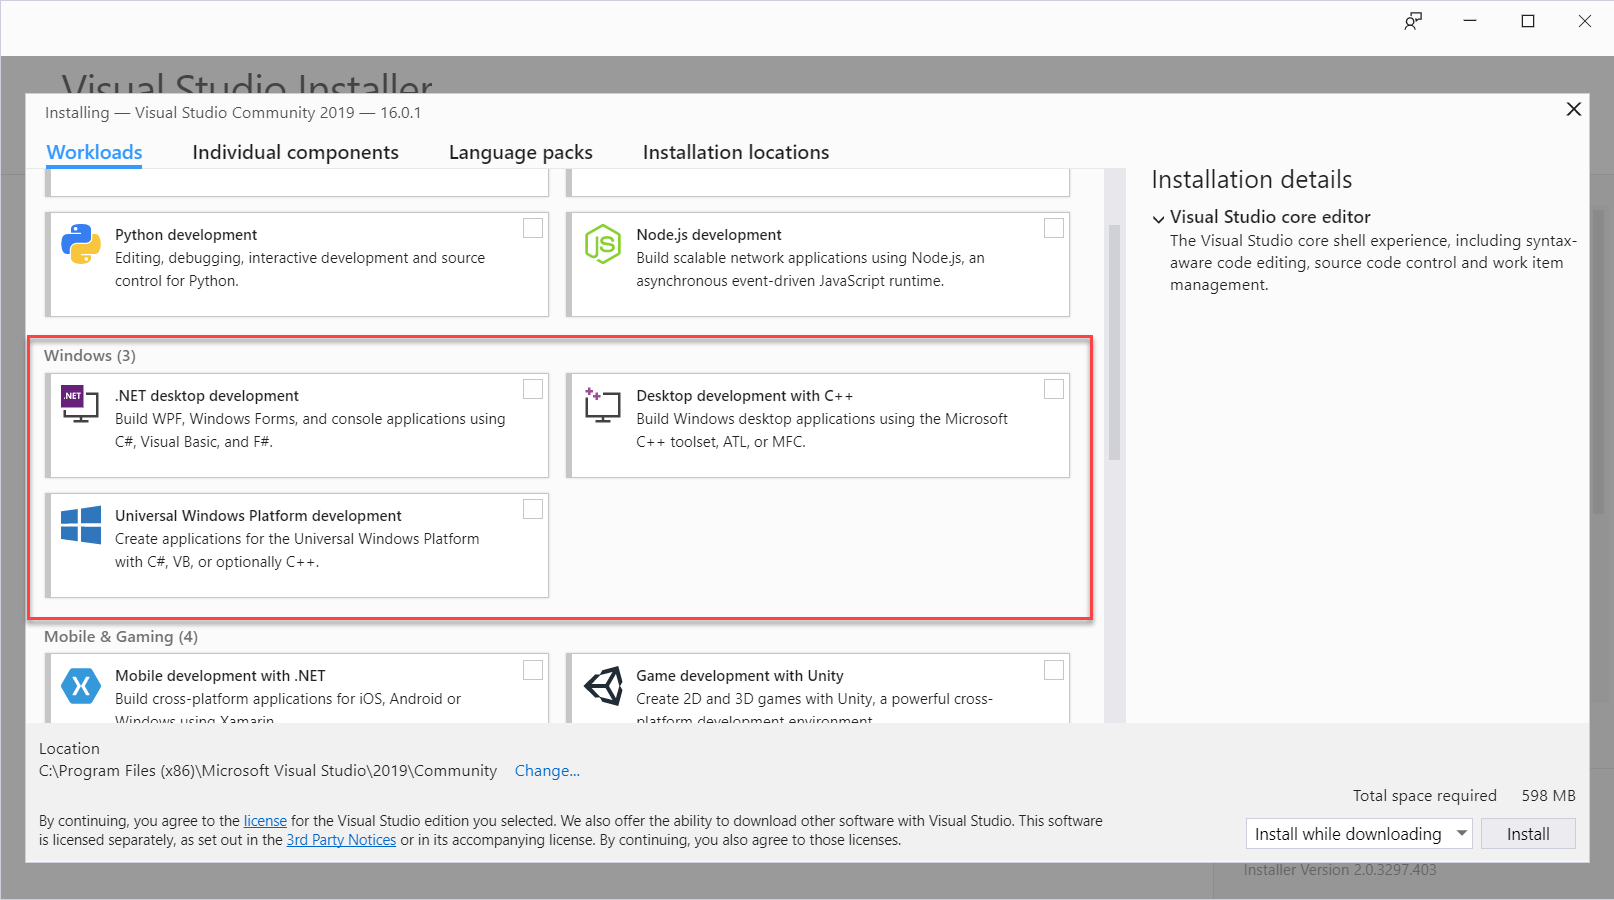Select Game development with Unity checkbox
1614x900 pixels.
point(1054,670)
